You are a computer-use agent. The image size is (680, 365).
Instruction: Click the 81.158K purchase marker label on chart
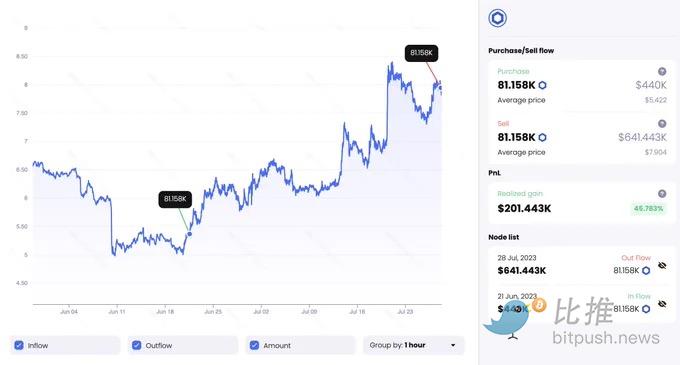(x=175, y=199)
